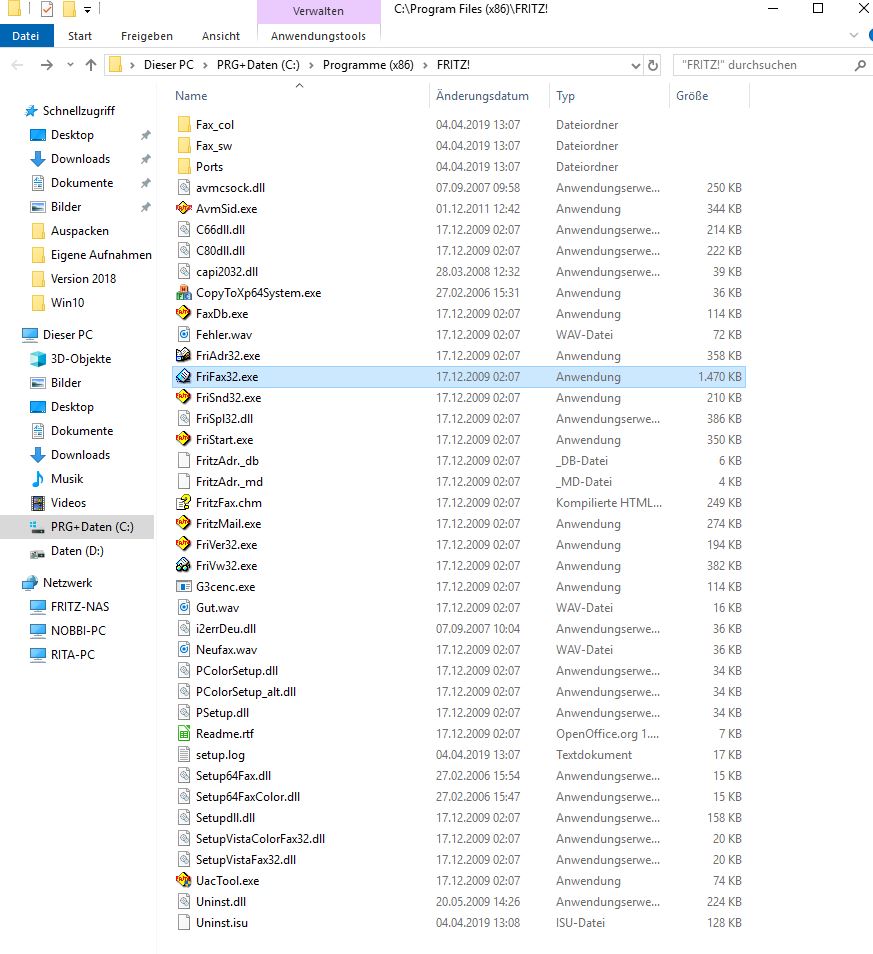Open Schnellzugriff in the navigation pane
This screenshot has height=954, width=873.
78,111
